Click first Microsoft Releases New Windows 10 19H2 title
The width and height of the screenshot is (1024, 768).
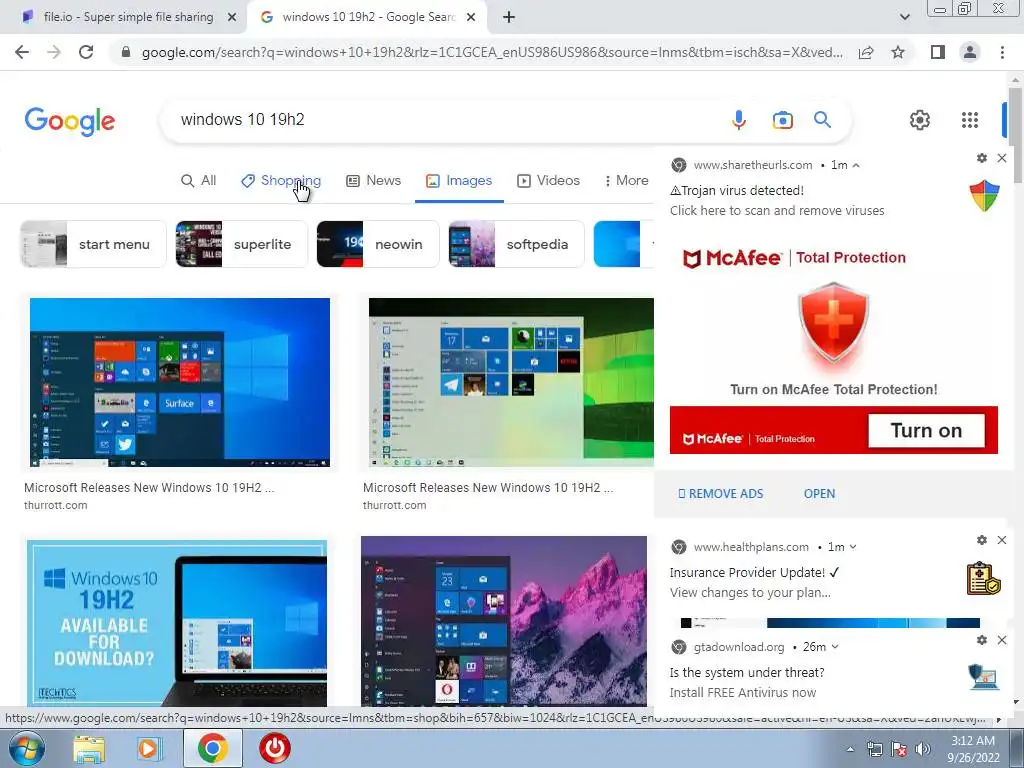click(x=149, y=488)
